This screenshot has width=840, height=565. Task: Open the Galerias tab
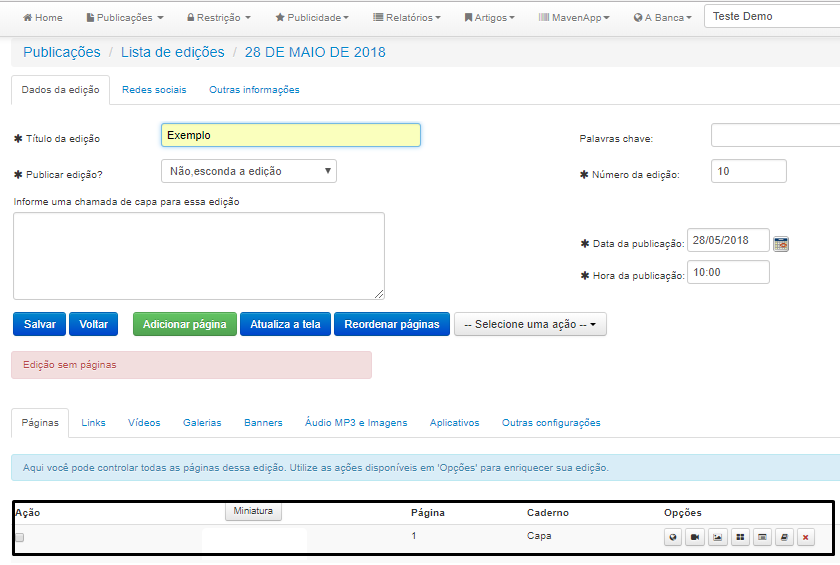pyautogui.click(x=202, y=423)
